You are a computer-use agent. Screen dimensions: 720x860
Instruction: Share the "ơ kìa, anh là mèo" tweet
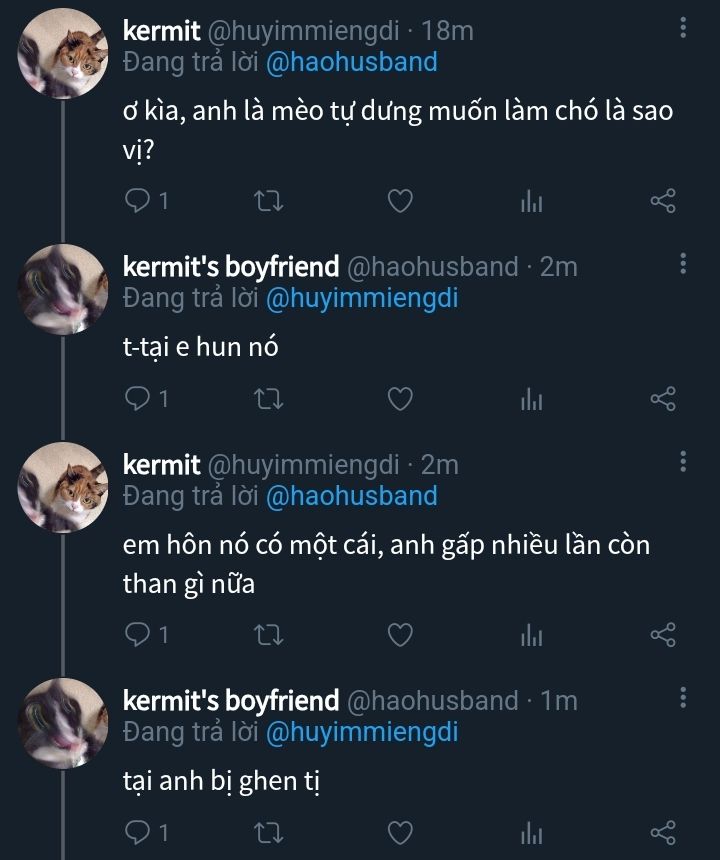tap(663, 201)
